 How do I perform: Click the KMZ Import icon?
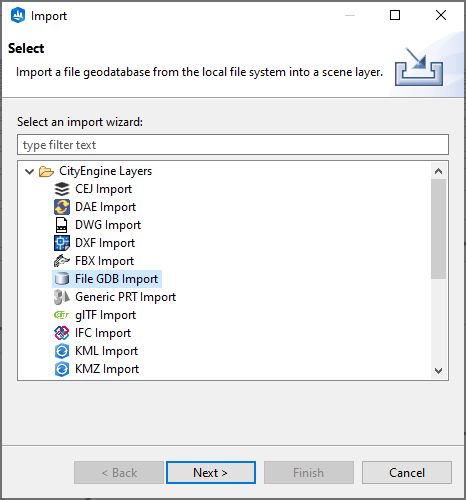click(x=62, y=369)
